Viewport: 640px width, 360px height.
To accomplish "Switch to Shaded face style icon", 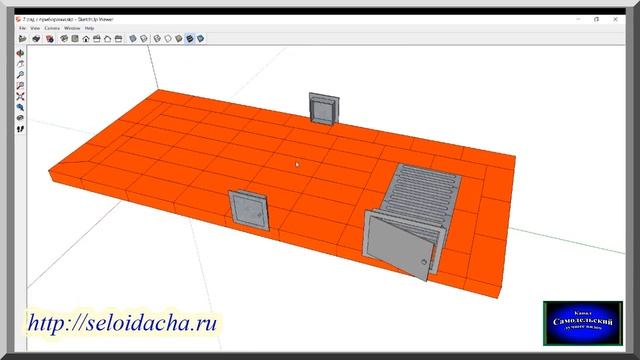I will pos(179,39).
